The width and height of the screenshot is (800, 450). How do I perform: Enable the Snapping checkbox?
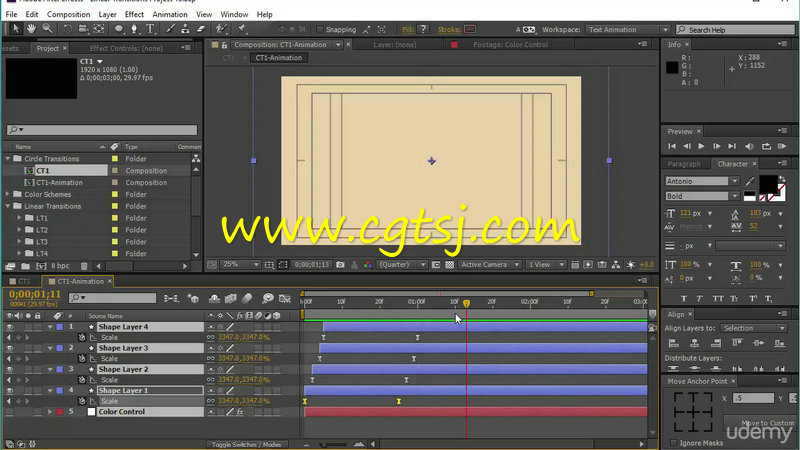[320, 30]
